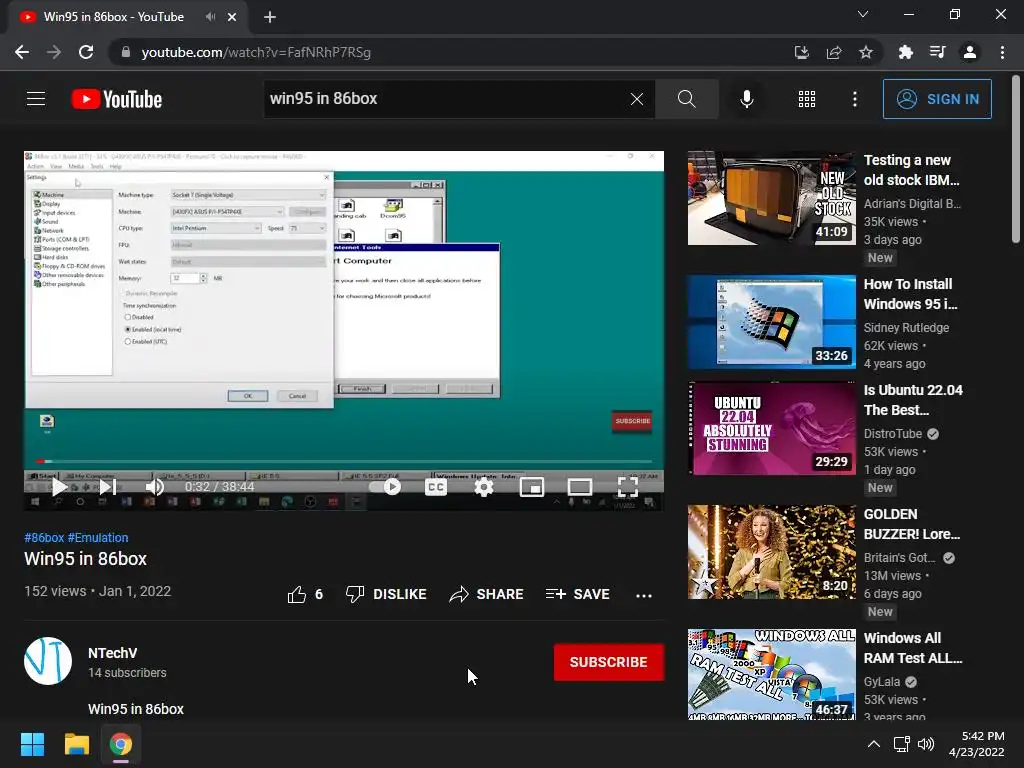Click the SIGN IN button
The image size is (1024, 768).
coord(937,99)
